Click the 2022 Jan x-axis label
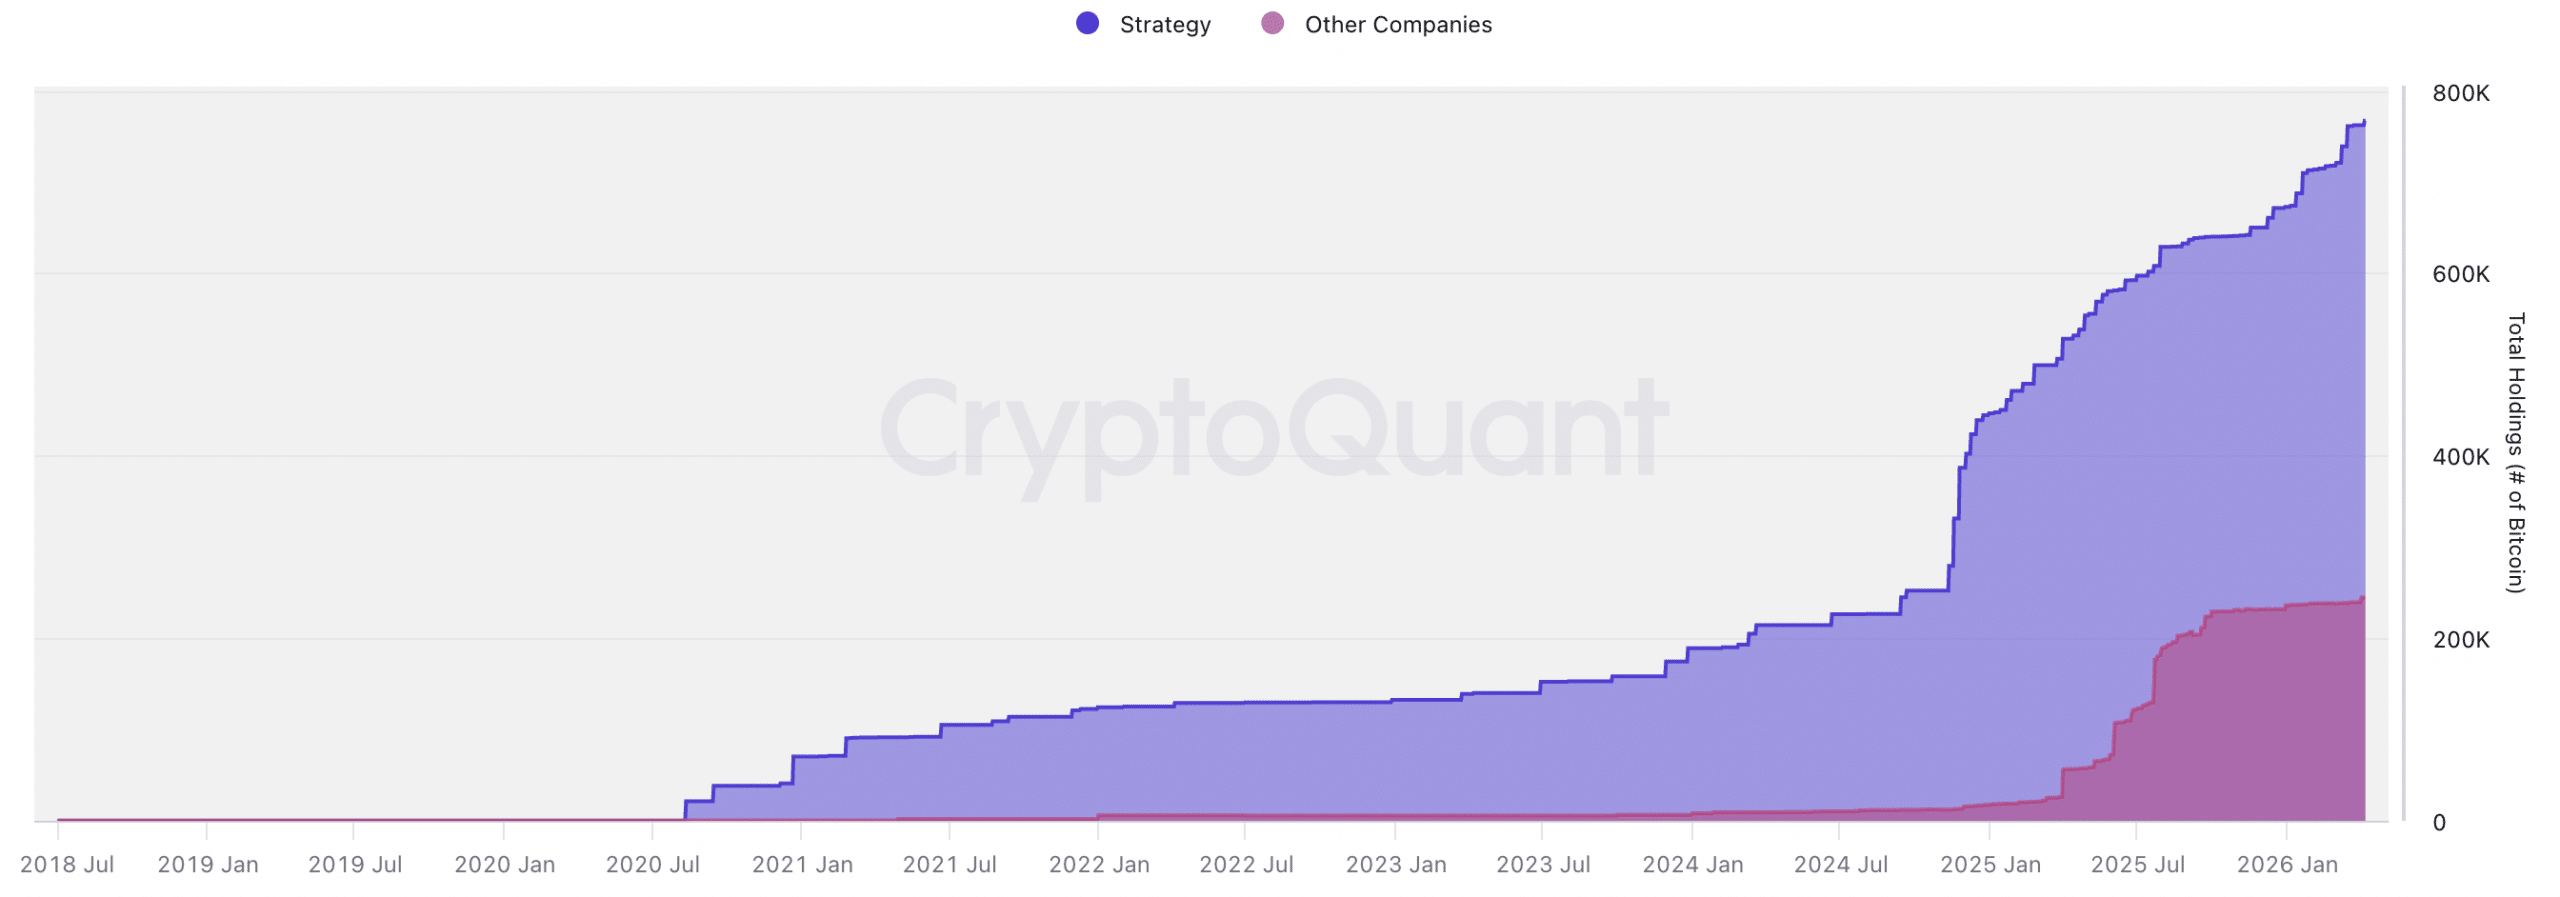This screenshot has height=897, width=2560. click(x=1098, y=863)
